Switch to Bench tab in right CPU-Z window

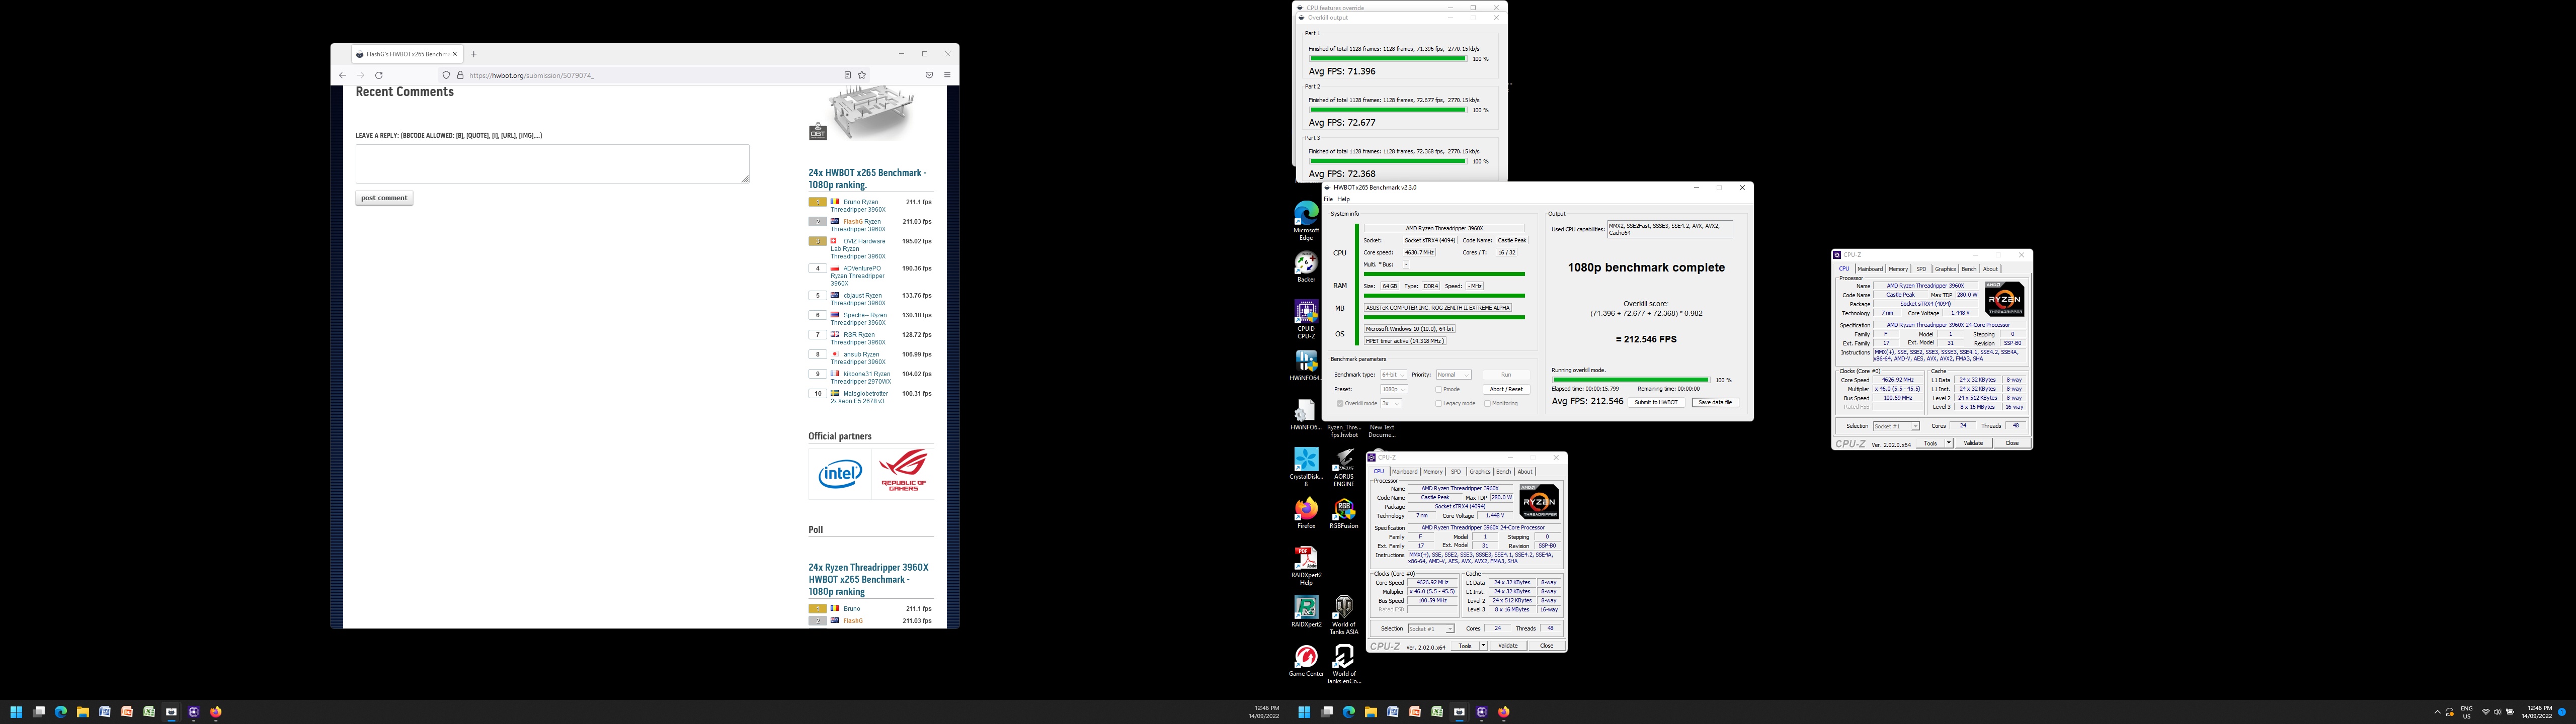pos(1969,269)
